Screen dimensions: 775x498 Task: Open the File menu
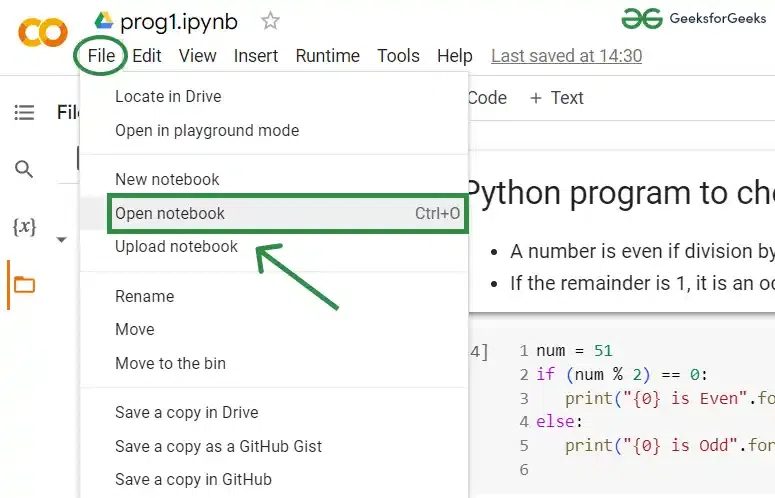point(101,56)
